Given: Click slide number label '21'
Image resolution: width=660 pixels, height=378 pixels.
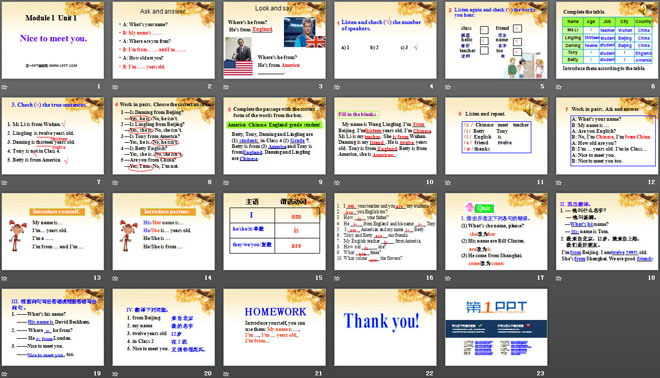Looking at the screenshot, I should click(319, 373).
